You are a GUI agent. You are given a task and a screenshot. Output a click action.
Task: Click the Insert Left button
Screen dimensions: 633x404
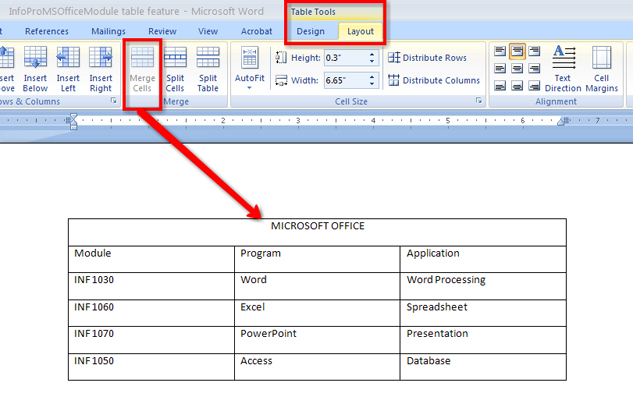pyautogui.click(x=68, y=69)
